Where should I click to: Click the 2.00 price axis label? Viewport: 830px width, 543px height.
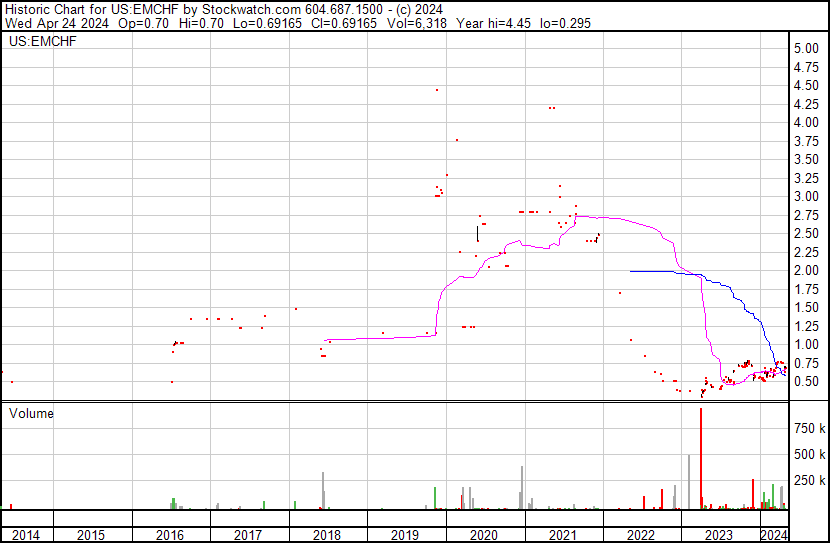(806, 270)
